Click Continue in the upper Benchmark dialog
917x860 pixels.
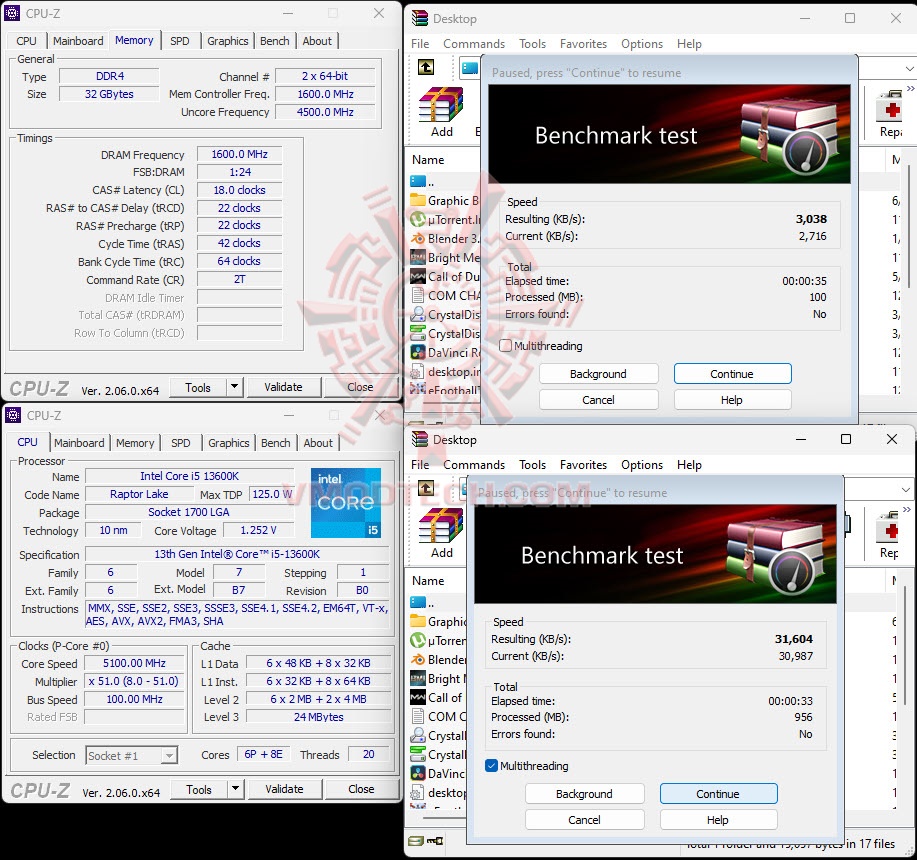[x=732, y=374]
